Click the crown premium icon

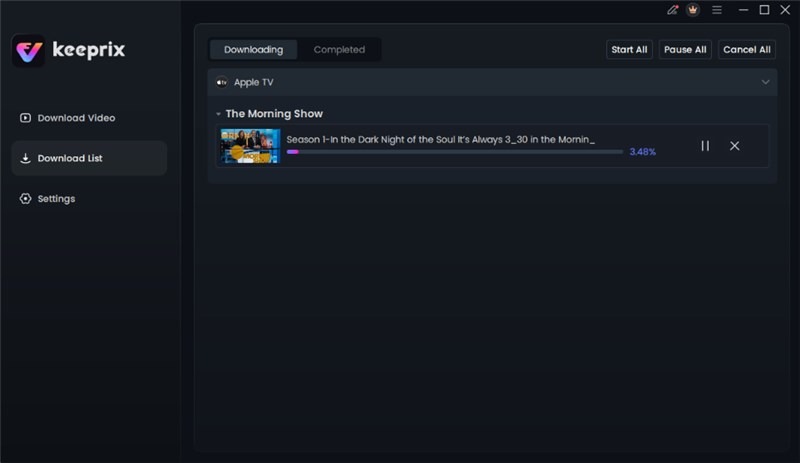point(693,10)
